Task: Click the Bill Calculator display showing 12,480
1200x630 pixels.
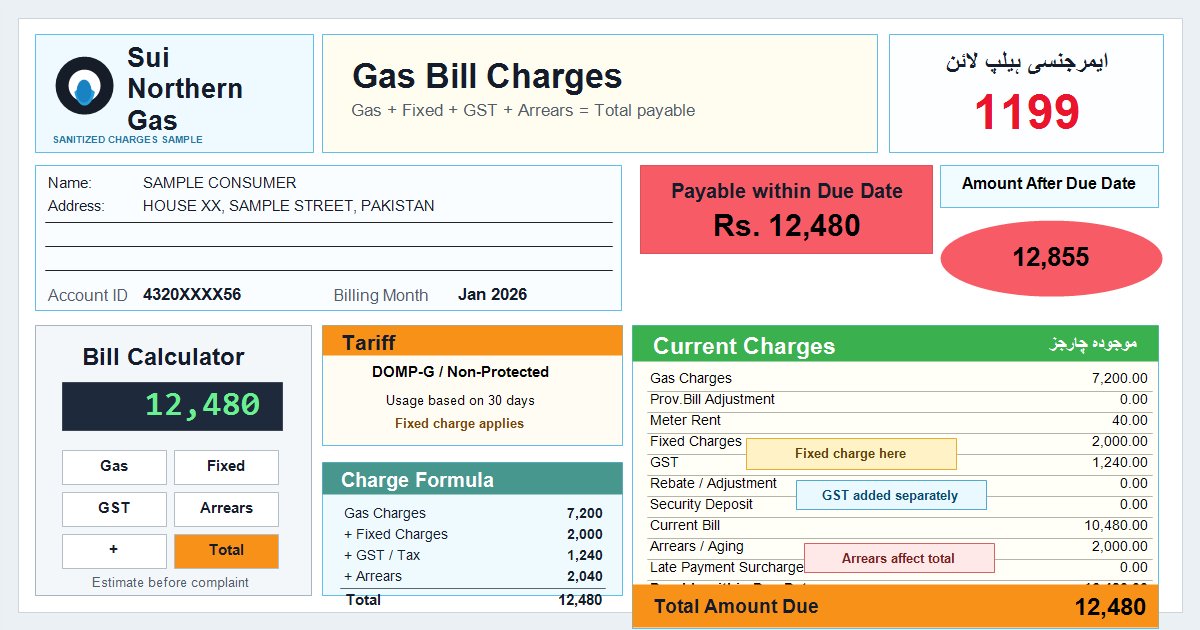Action: (x=172, y=406)
